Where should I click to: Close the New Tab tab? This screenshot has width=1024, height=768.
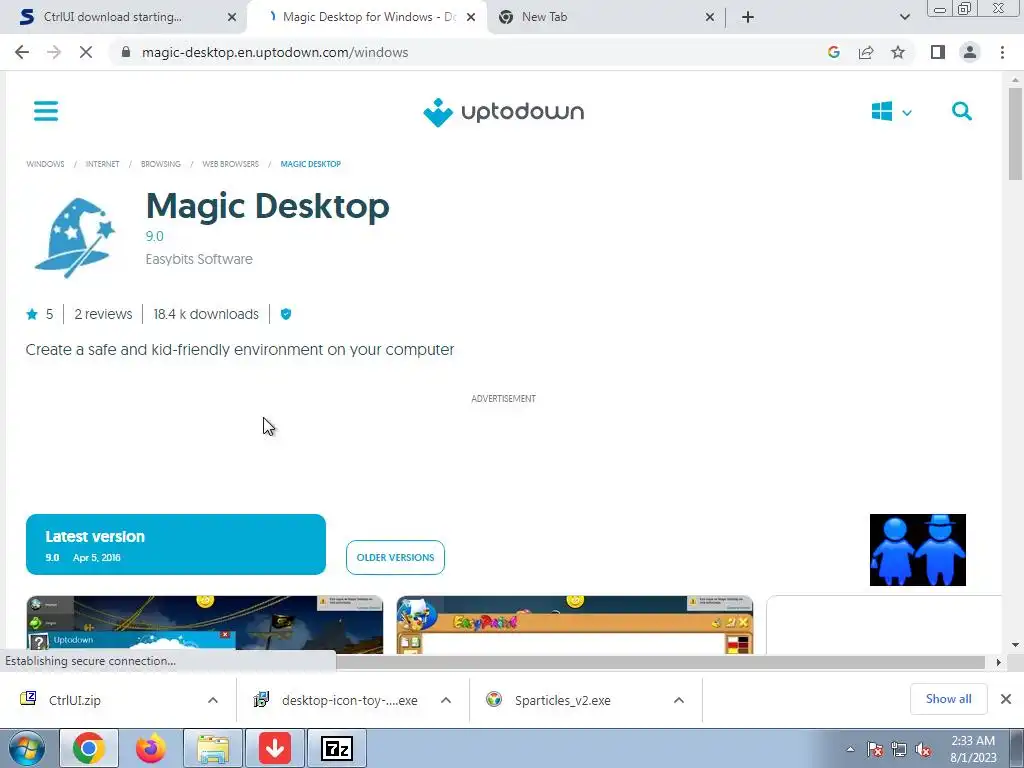click(710, 17)
